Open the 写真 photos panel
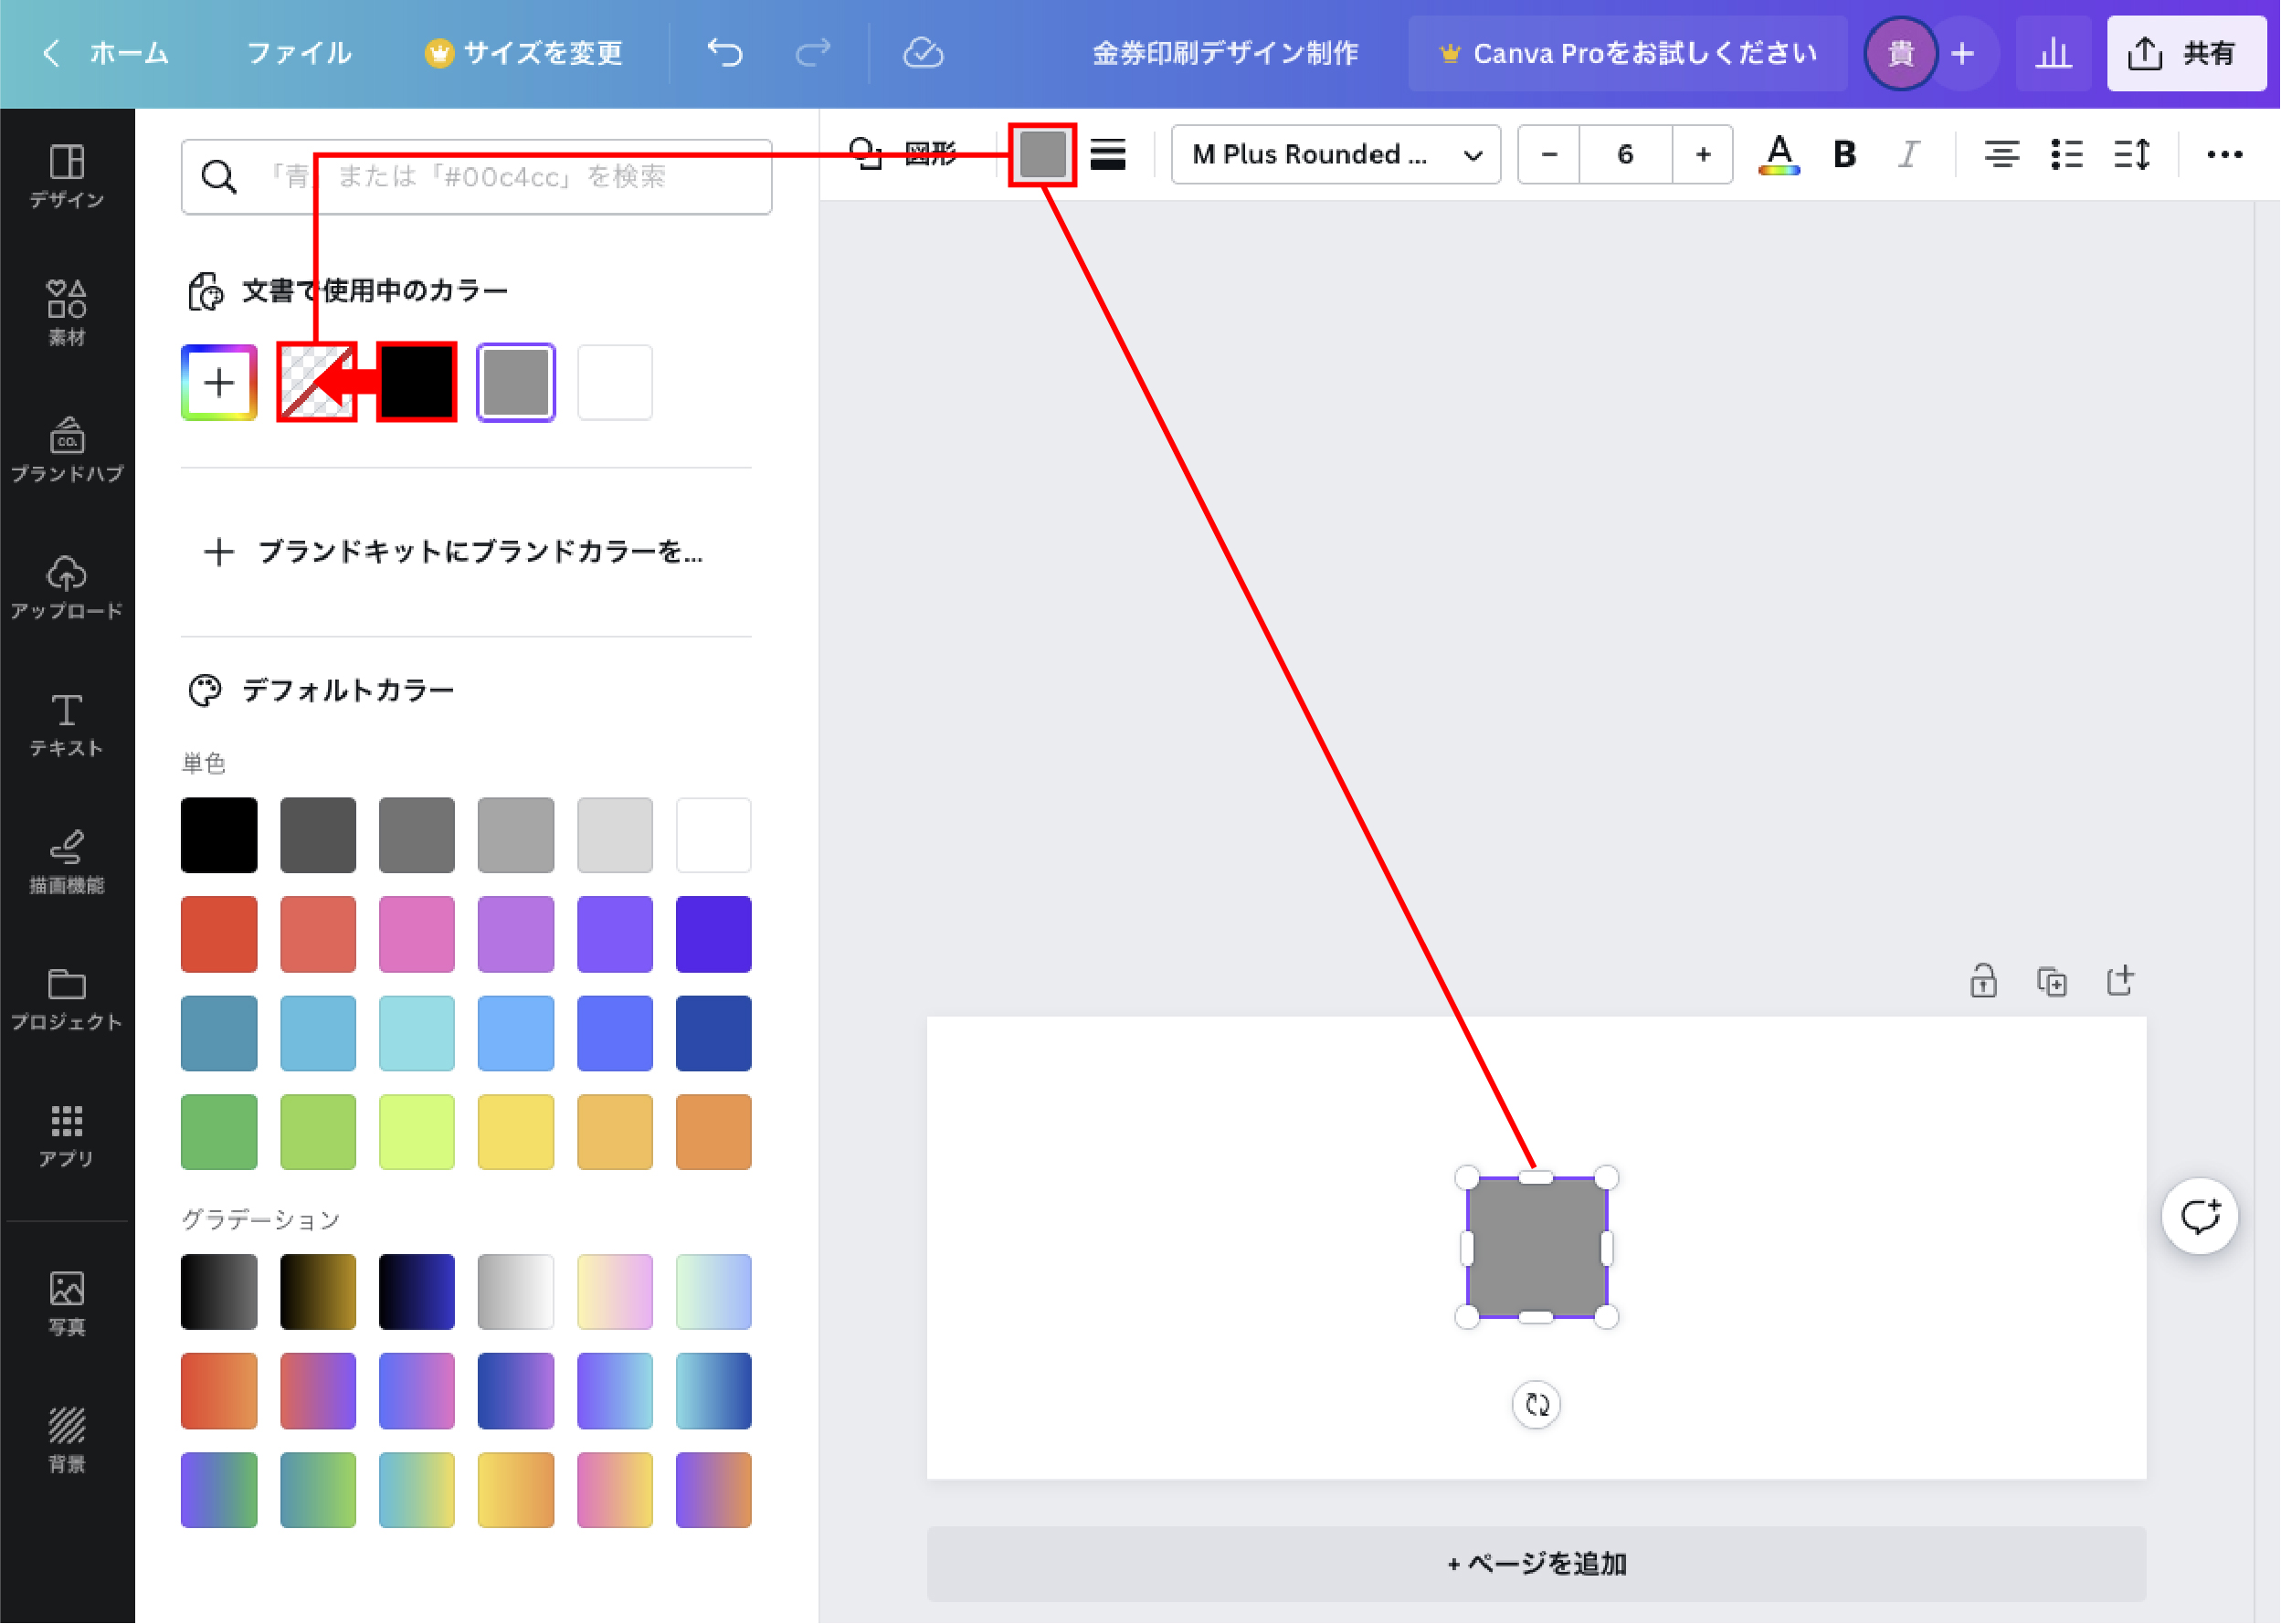 tap(67, 1303)
